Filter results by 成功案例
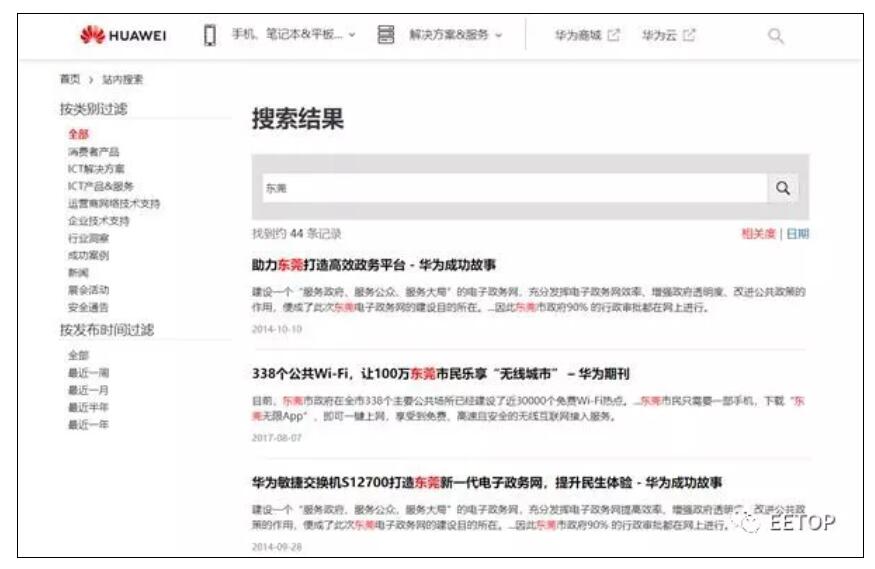This screenshot has width=875, height=569. (x=88, y=255)
